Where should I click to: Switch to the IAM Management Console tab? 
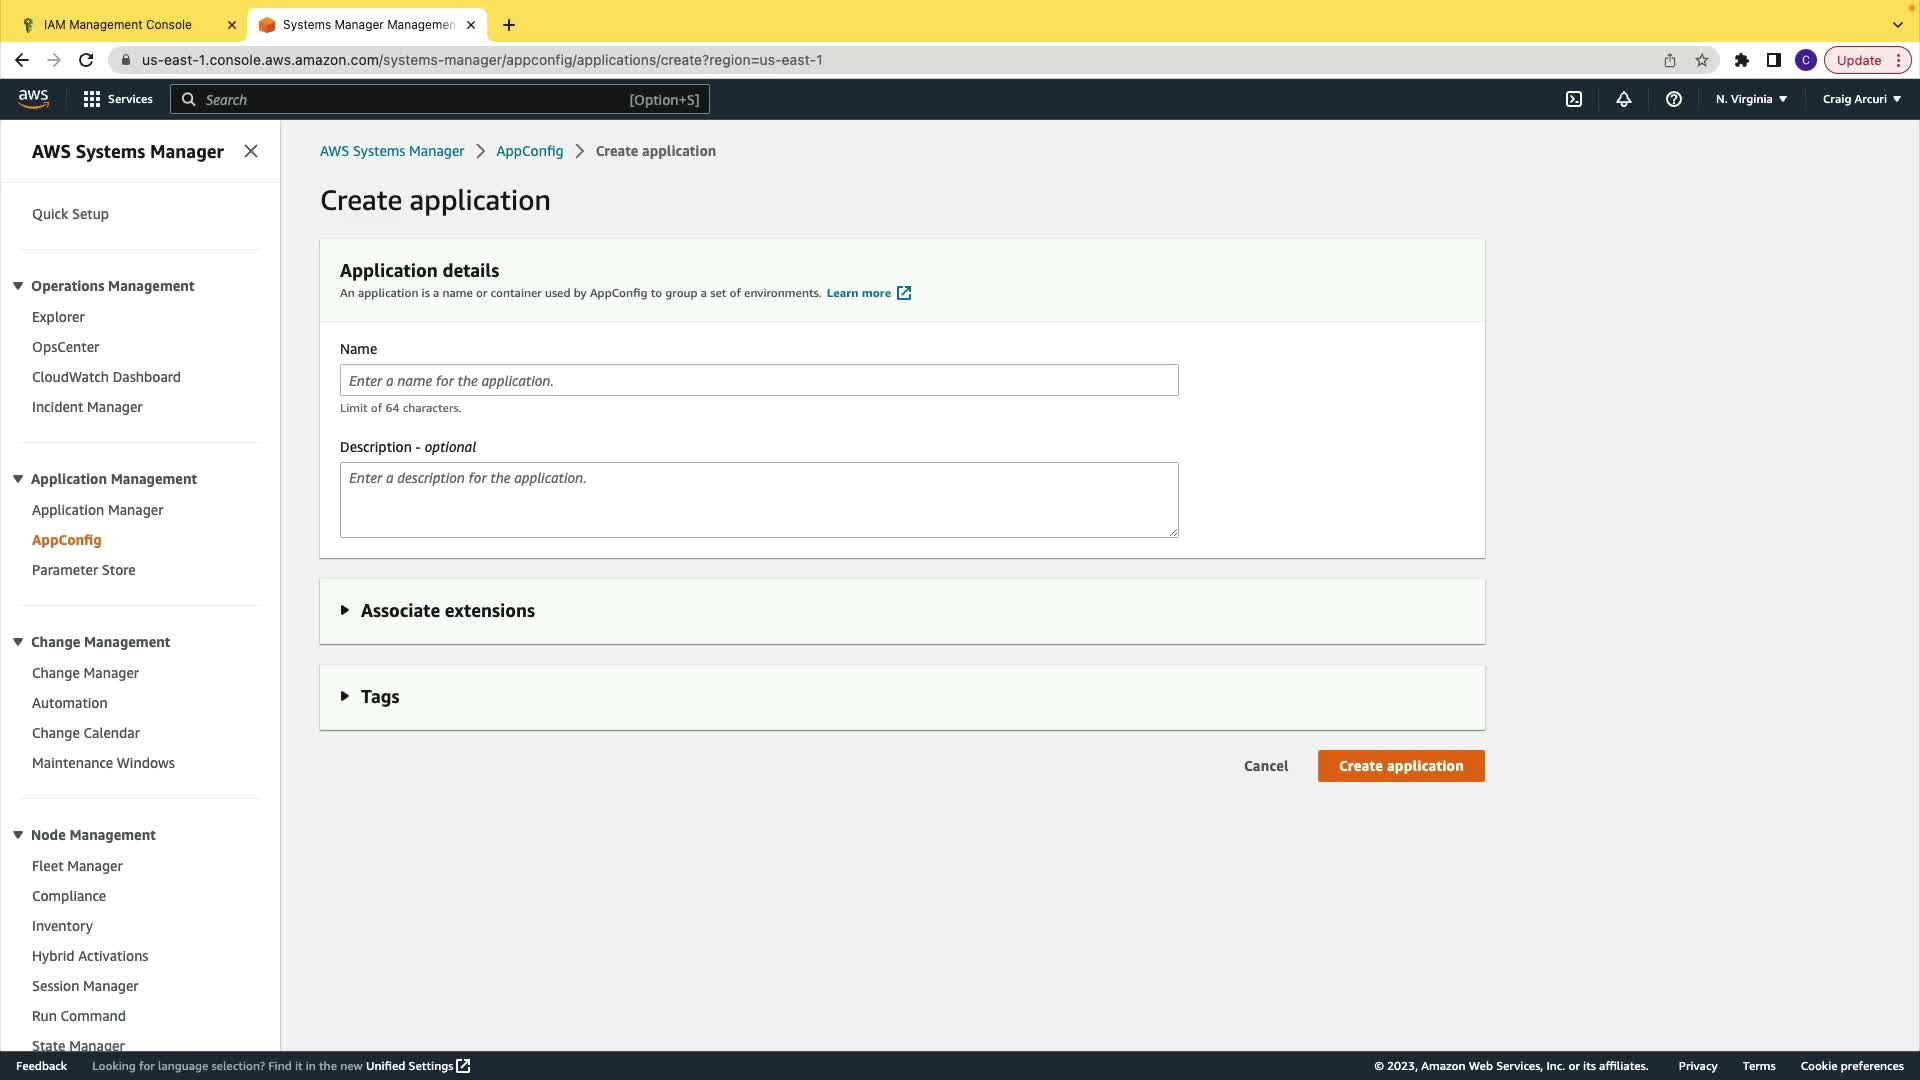118,25
